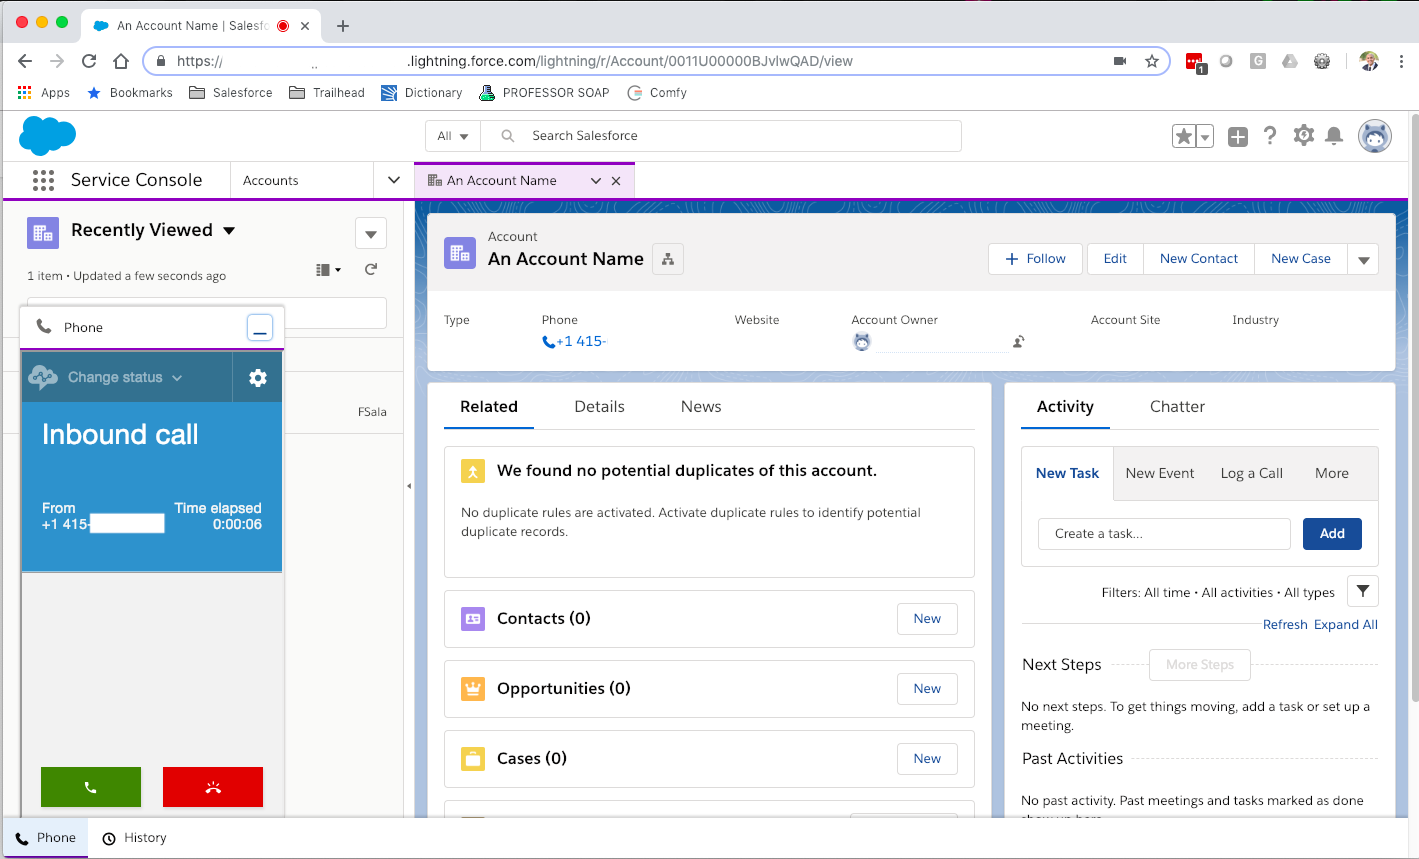Viewport: 1419px width, 859px height.
Task: Expand the Favorites list dropdown arrow
Action: (x=1205, y=137)
